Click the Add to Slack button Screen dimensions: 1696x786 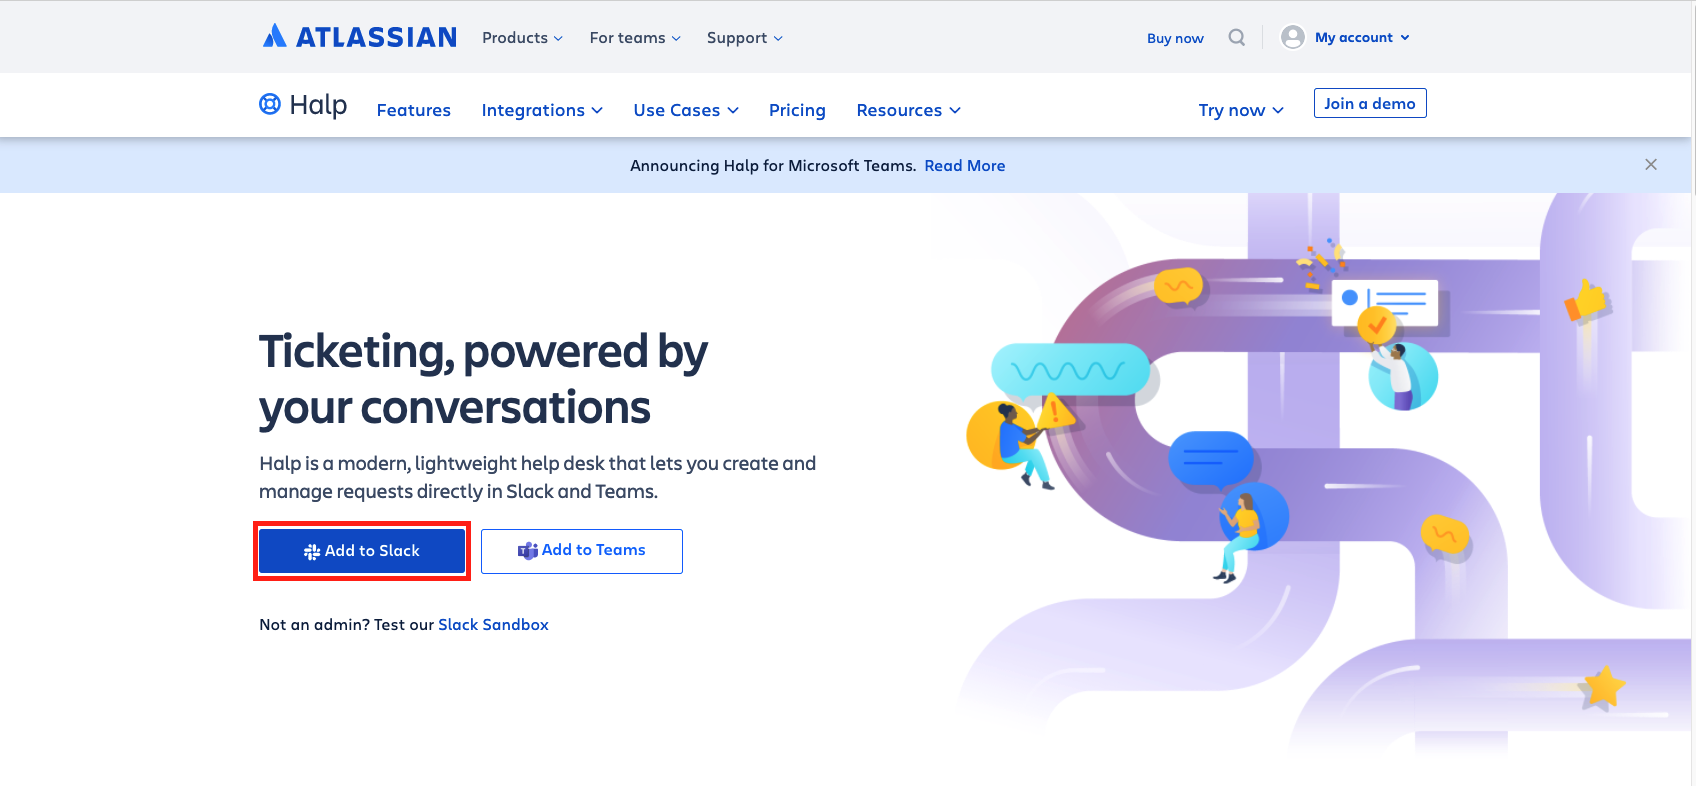tap(362, 551)
